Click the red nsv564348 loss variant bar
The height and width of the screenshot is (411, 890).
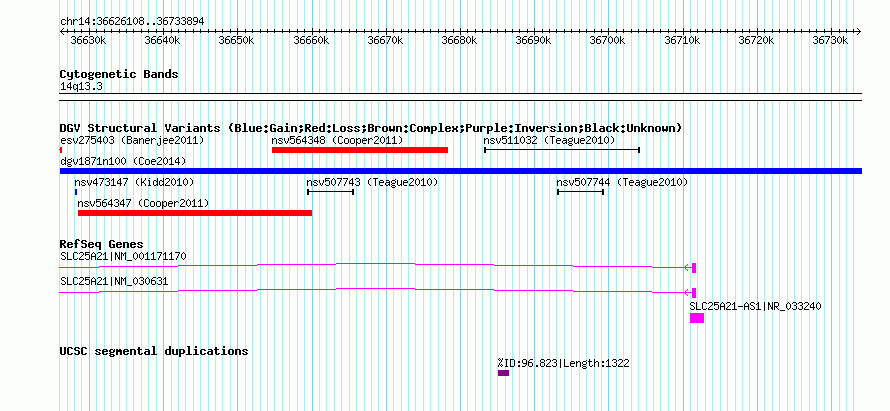coord(360,150)
